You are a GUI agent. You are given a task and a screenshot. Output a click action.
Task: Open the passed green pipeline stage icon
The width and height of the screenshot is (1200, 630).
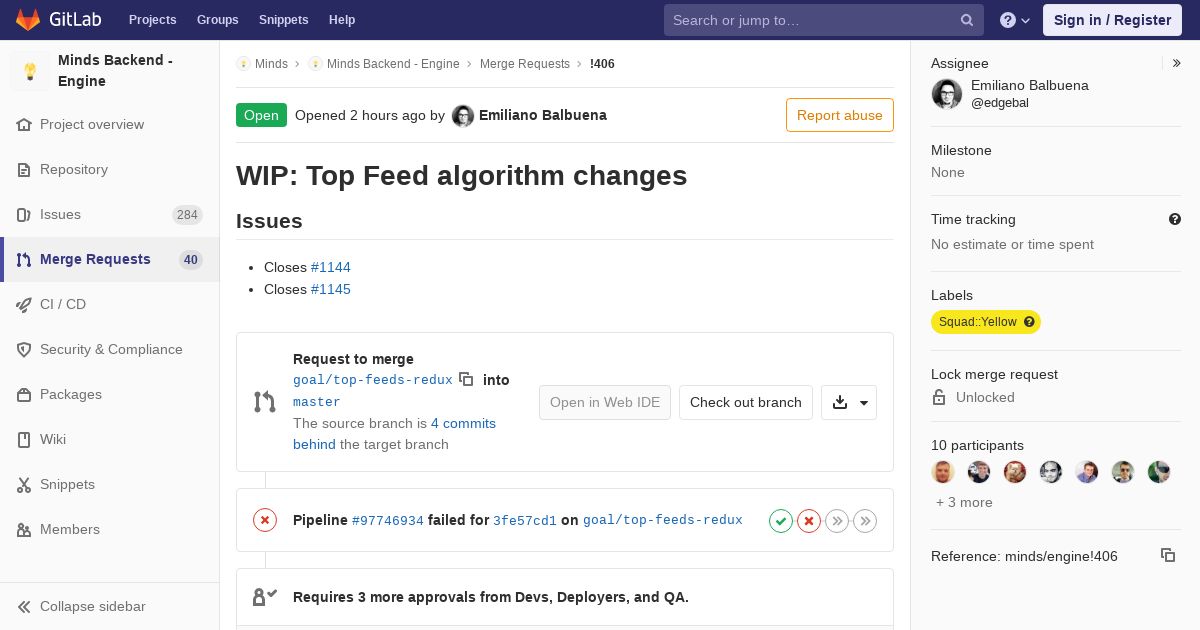[x=781, y=520]
